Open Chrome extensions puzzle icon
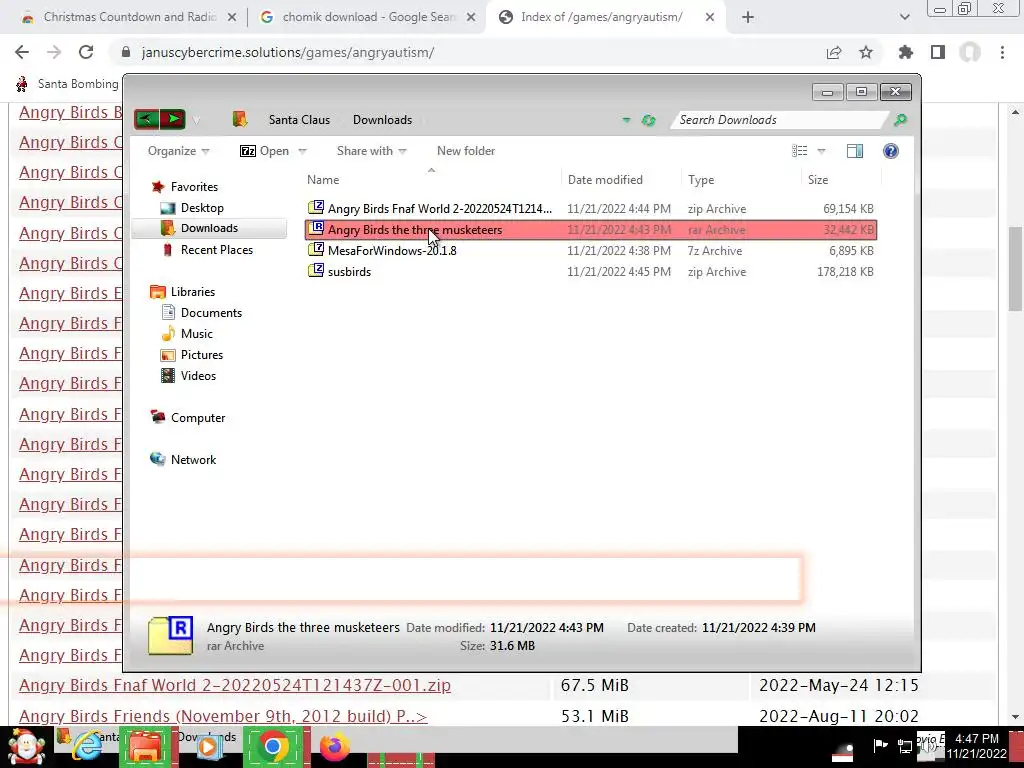The height and width of the screenshot is (768, 1024). click(x=906, y=52)
